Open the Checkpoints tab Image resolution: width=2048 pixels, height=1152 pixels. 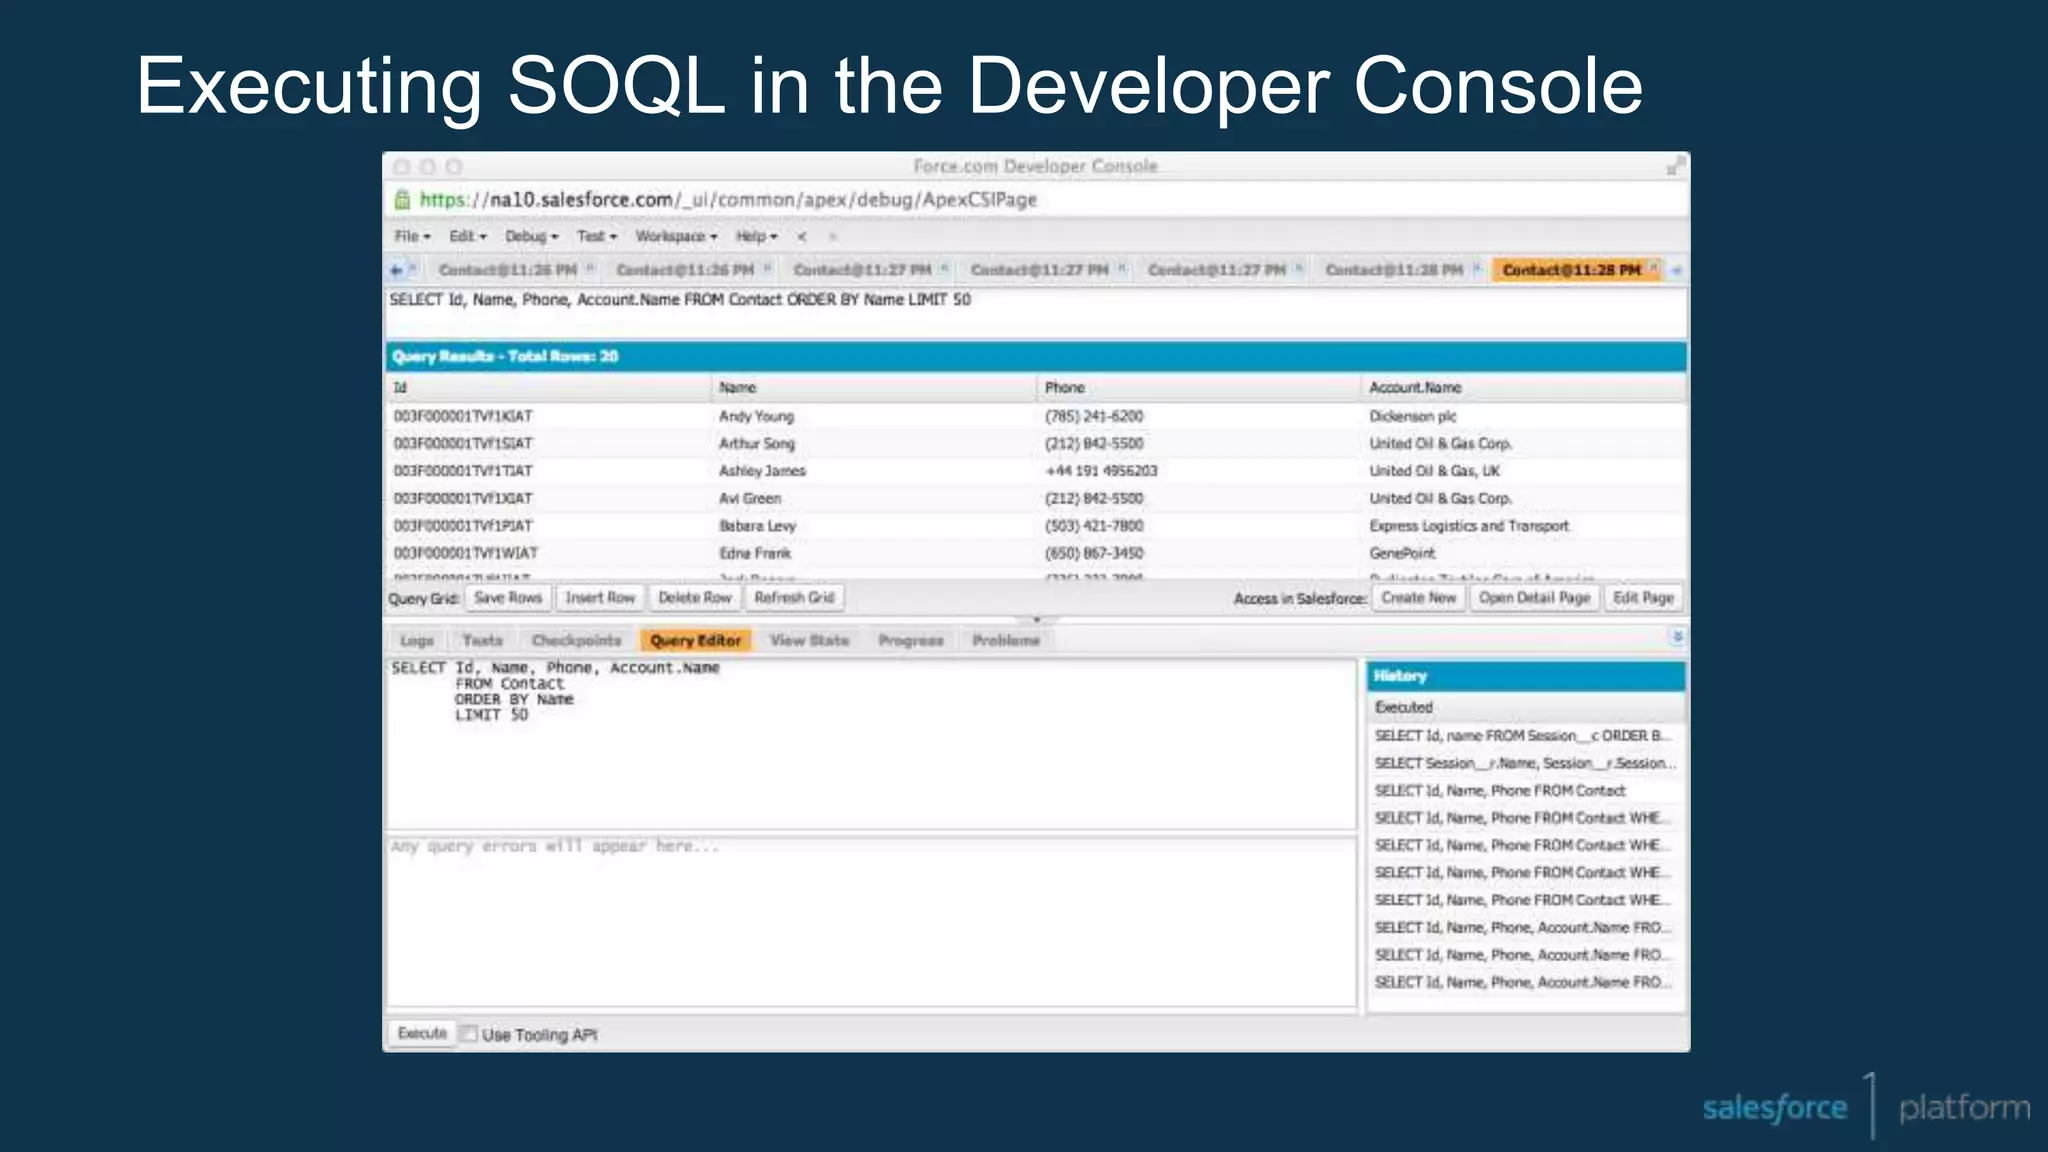[x=576, y=640]
